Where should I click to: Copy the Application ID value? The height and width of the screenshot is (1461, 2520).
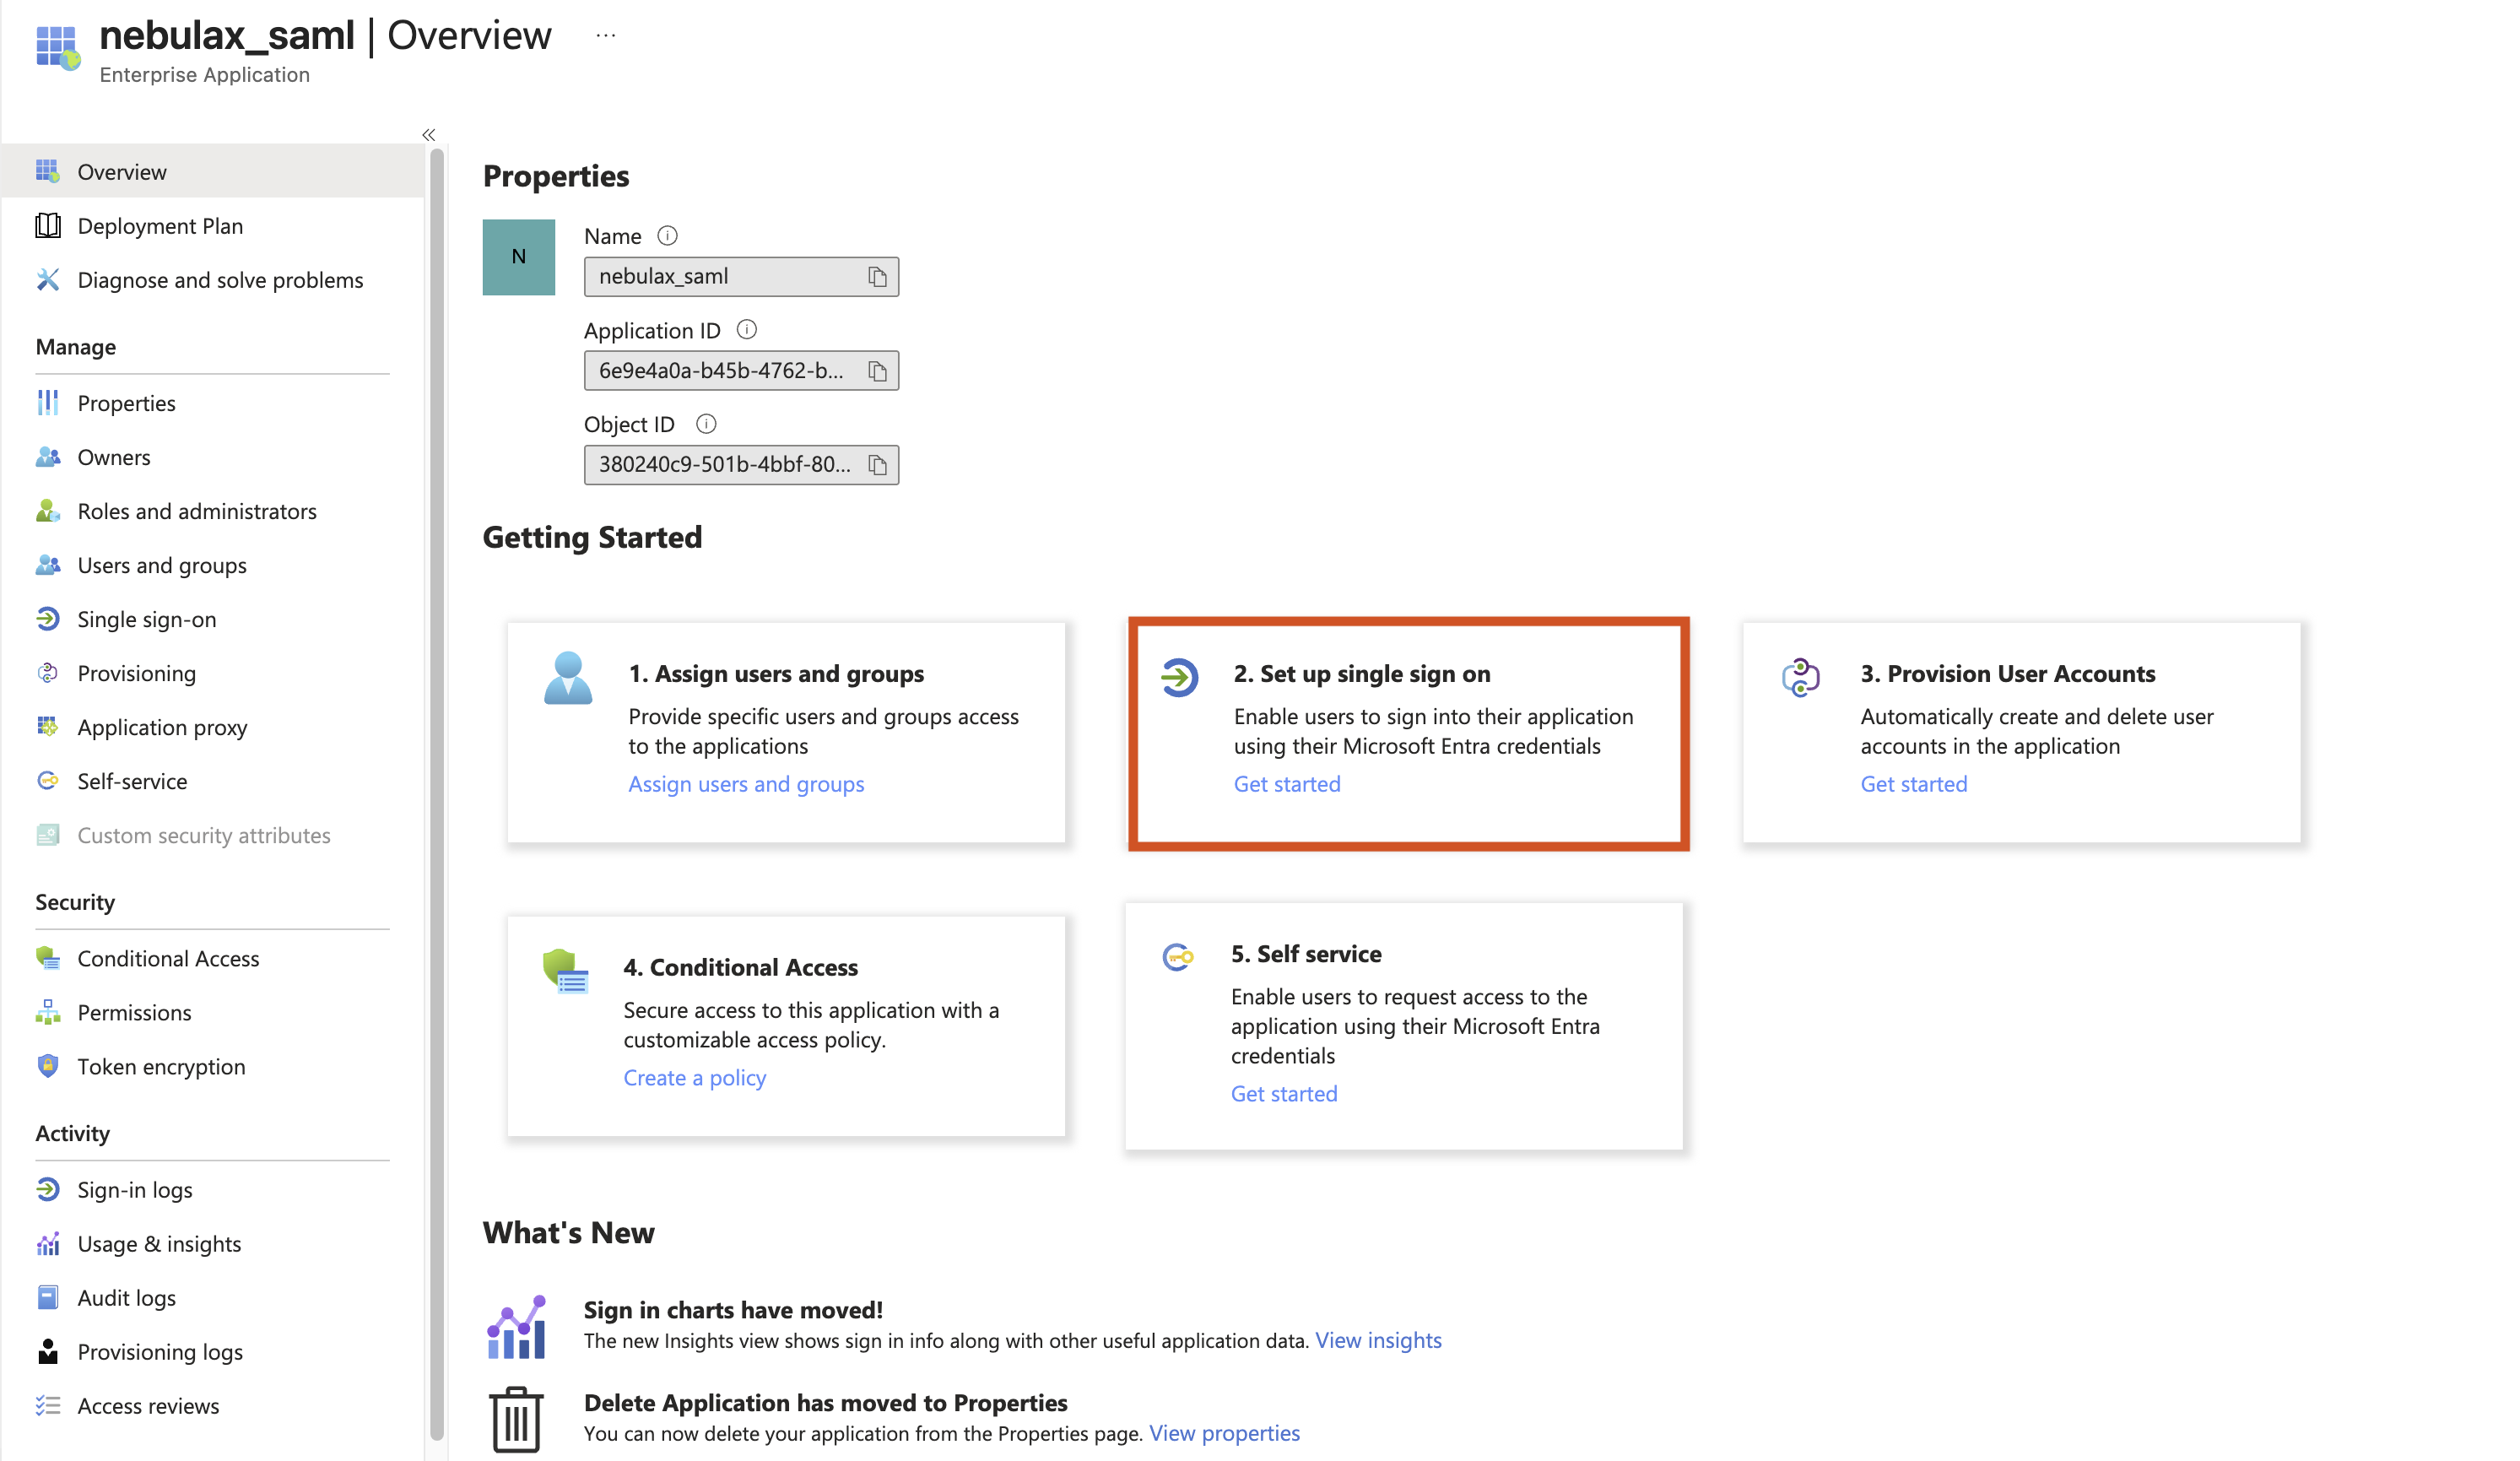877,371
